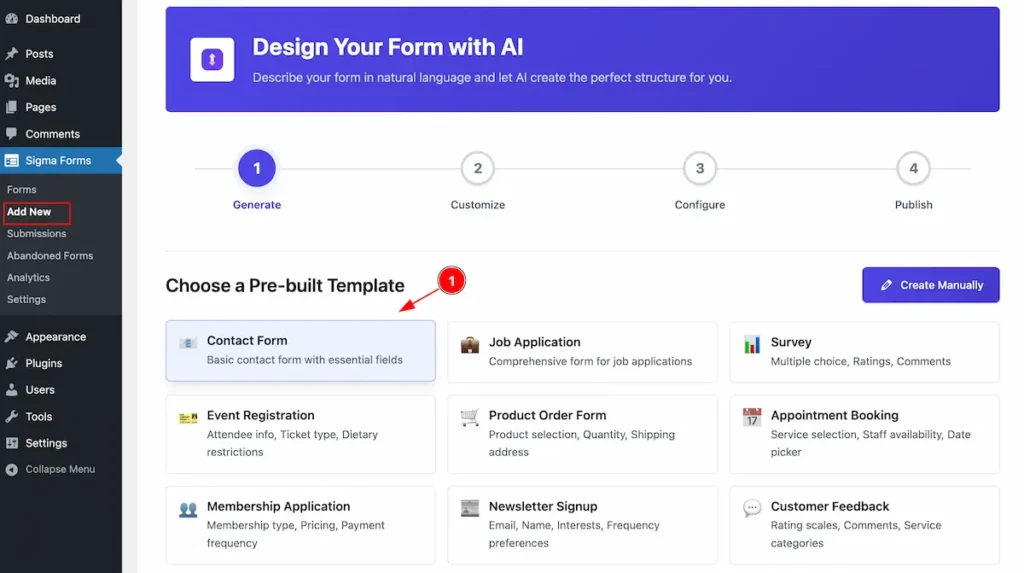Image resolution: width=1024 pixels, height=573 pixels.
Task: Click the speech bubble icon on Customer Feedback
Action: point(752,508)
